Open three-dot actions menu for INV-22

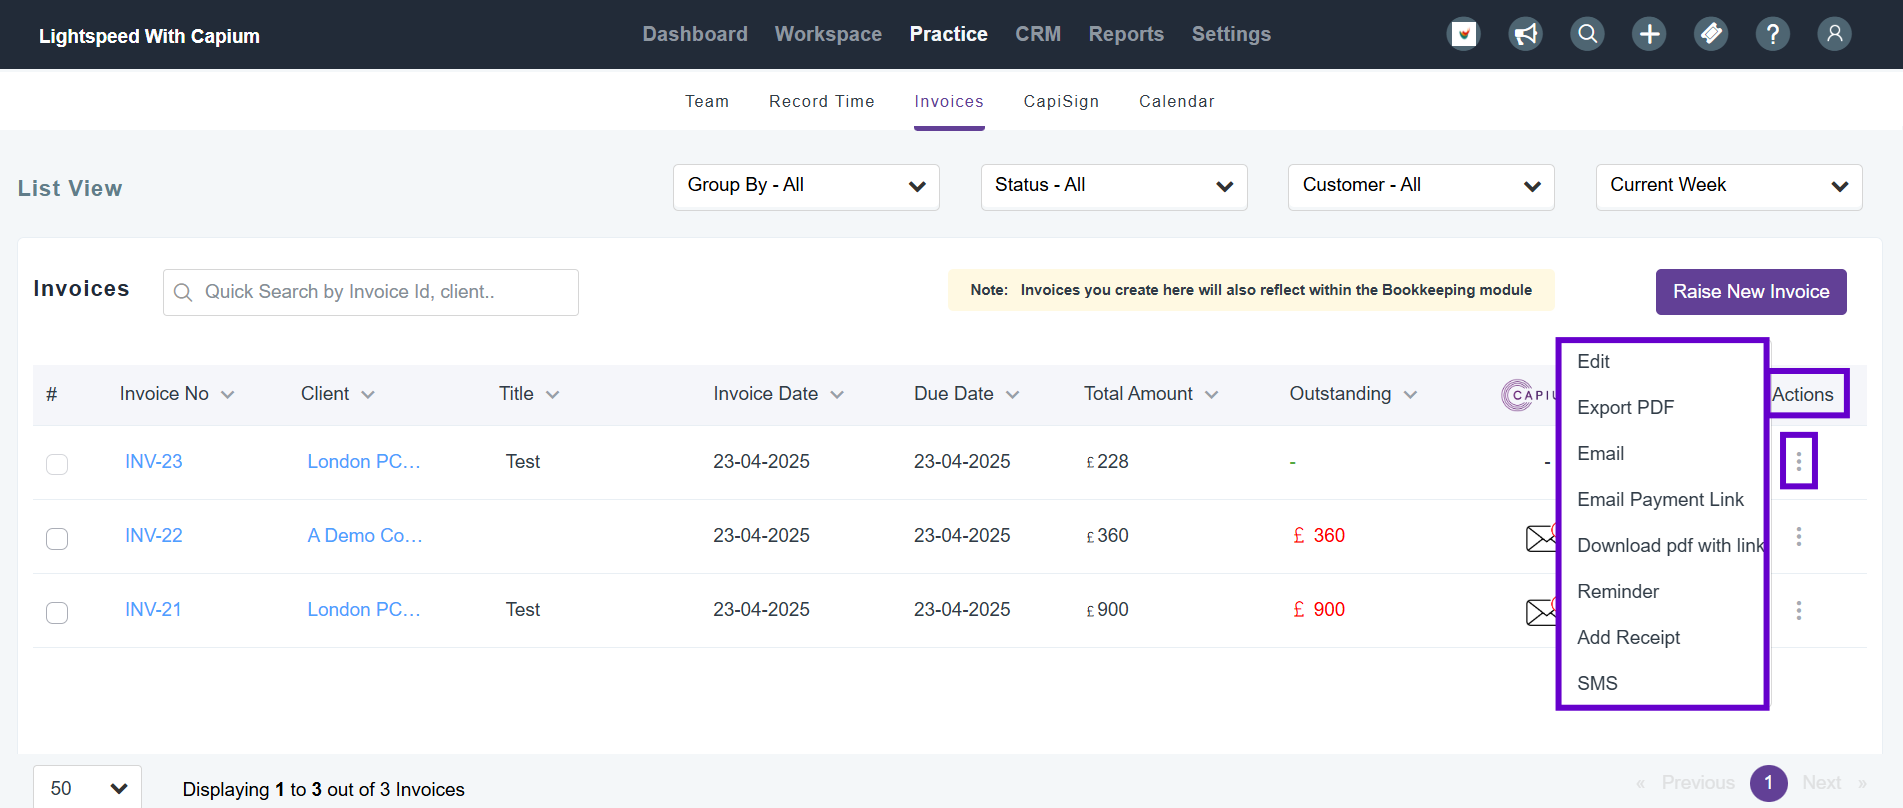1799,537
